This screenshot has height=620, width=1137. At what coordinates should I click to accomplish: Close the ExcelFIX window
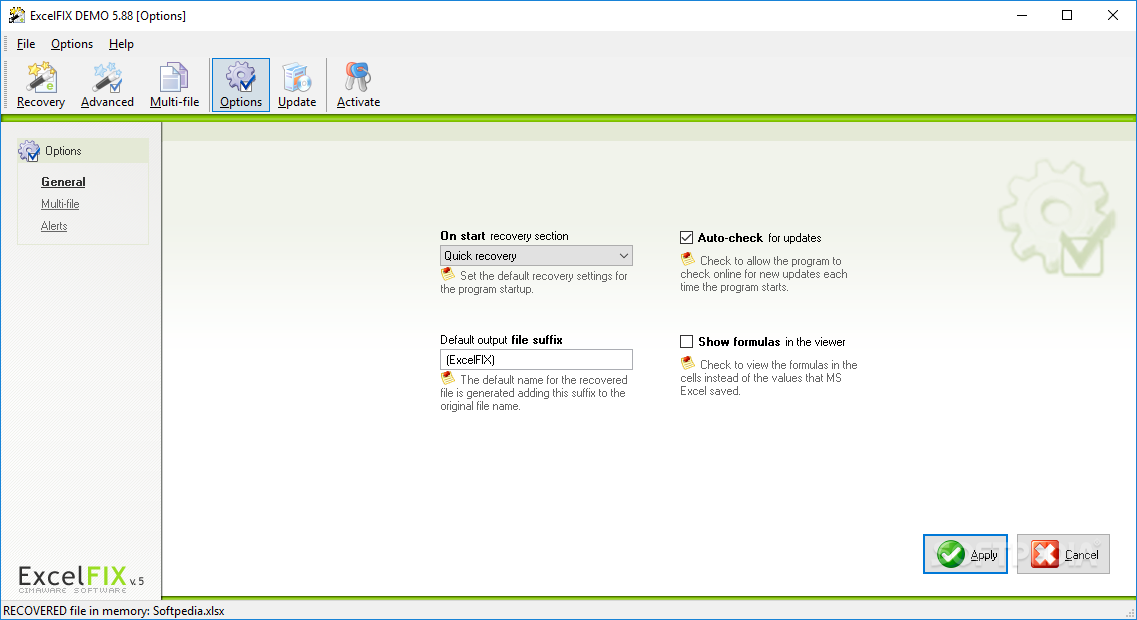point(1112,15)
